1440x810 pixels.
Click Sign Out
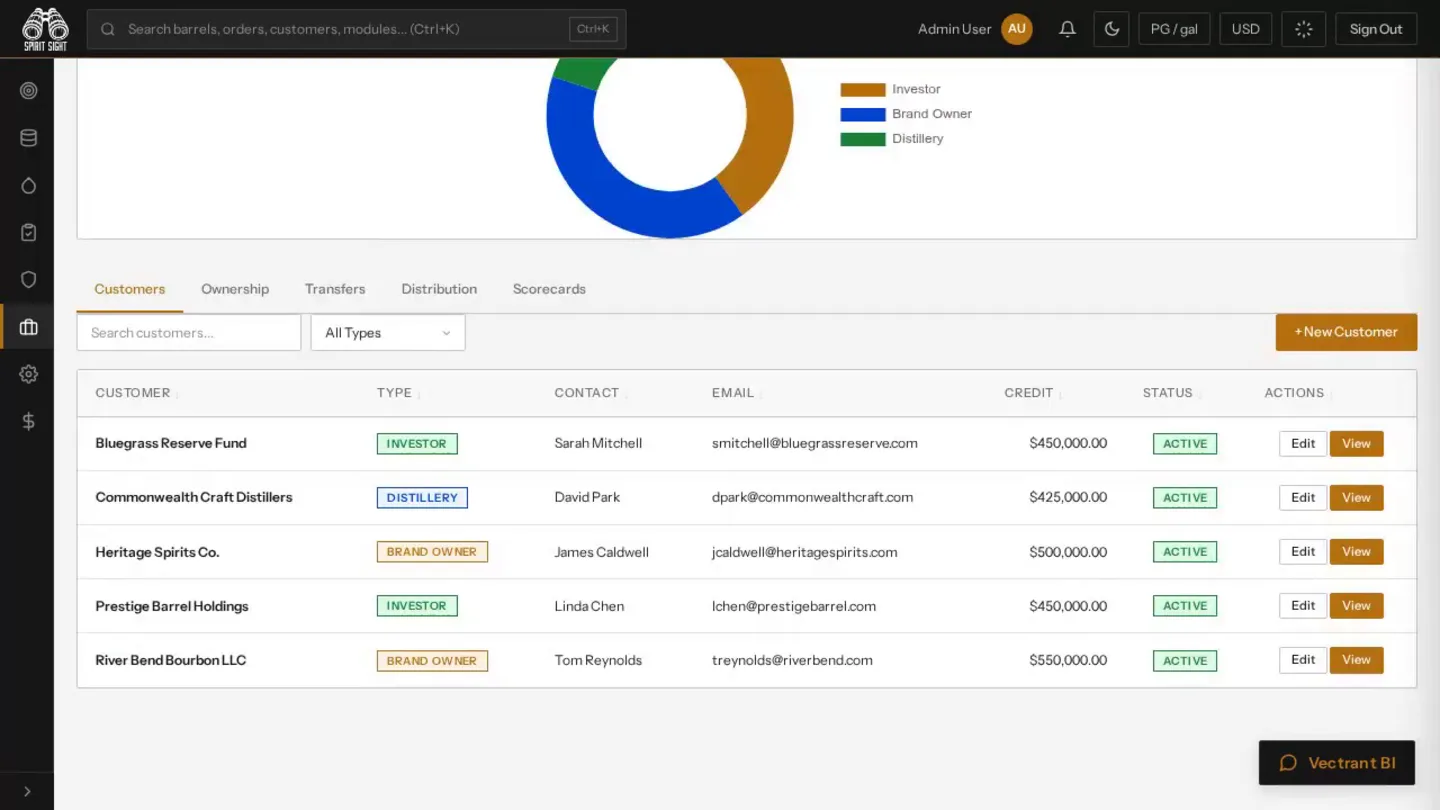1376,29
